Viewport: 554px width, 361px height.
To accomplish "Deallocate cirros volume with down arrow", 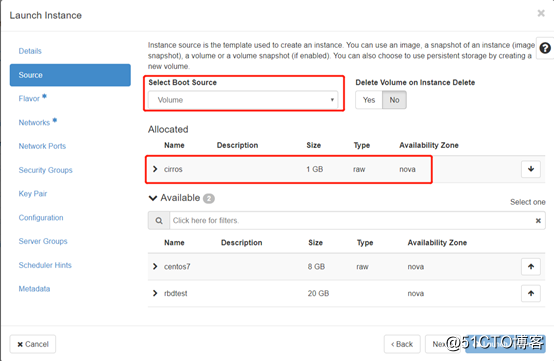I will click(x=531, y=169).
